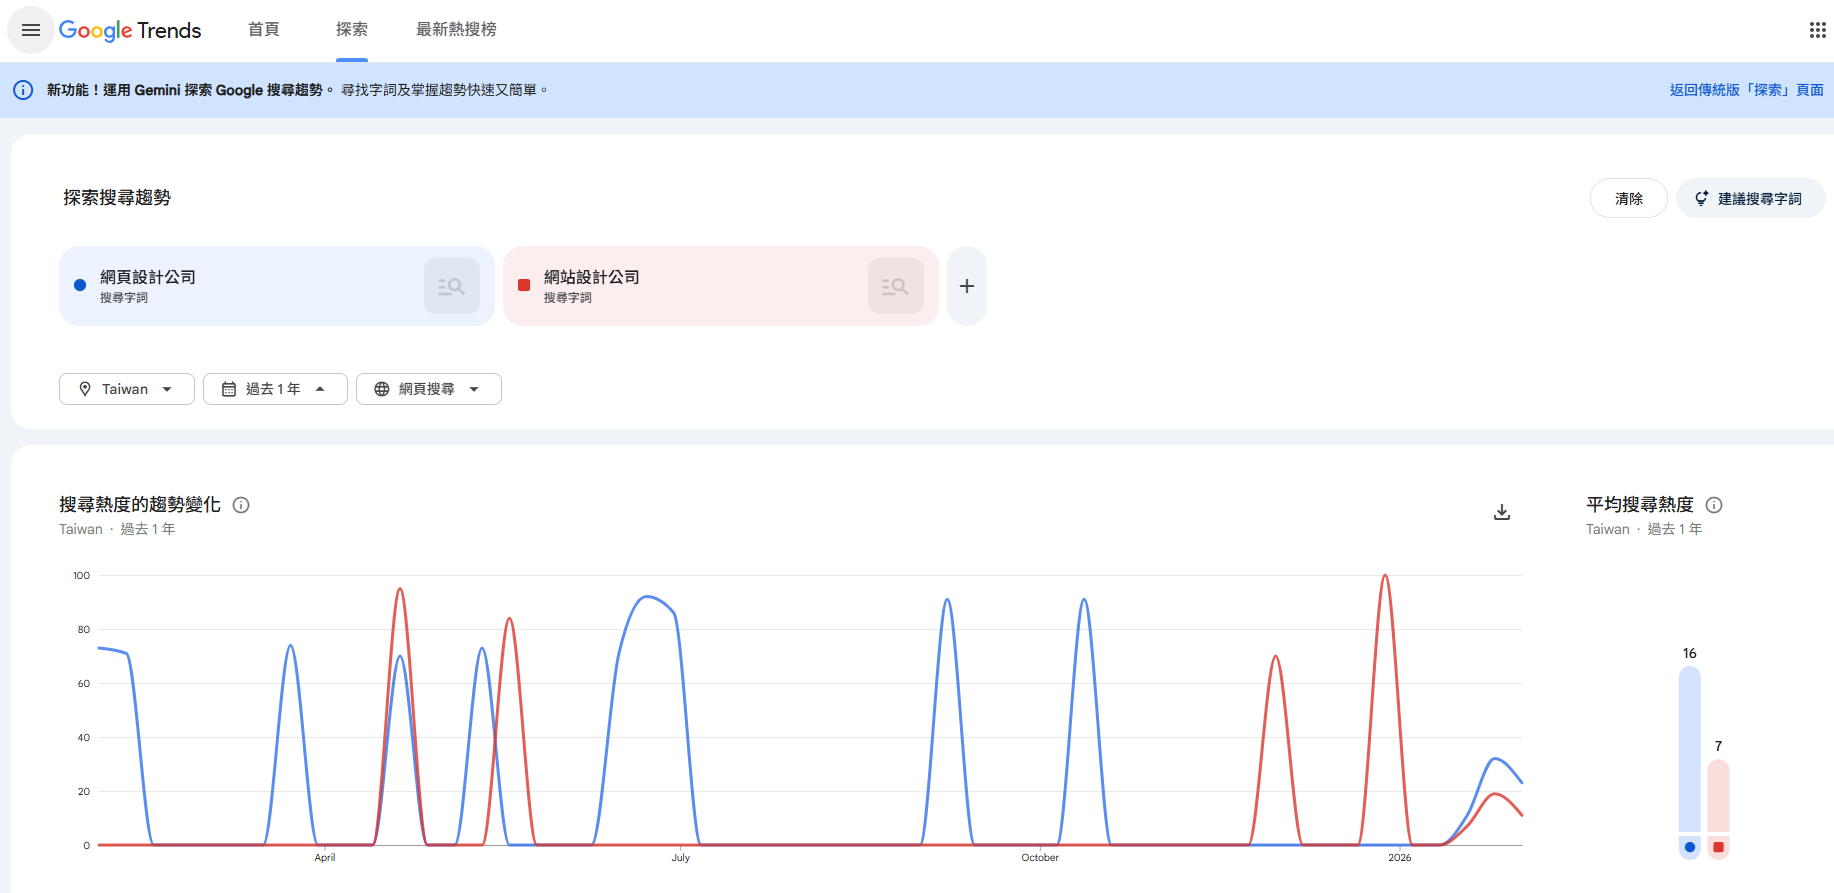The width and height of the screenshot is (1834, 893).
Task: Click the blue dot of 網頁設計公司
Action: point(80,285)
